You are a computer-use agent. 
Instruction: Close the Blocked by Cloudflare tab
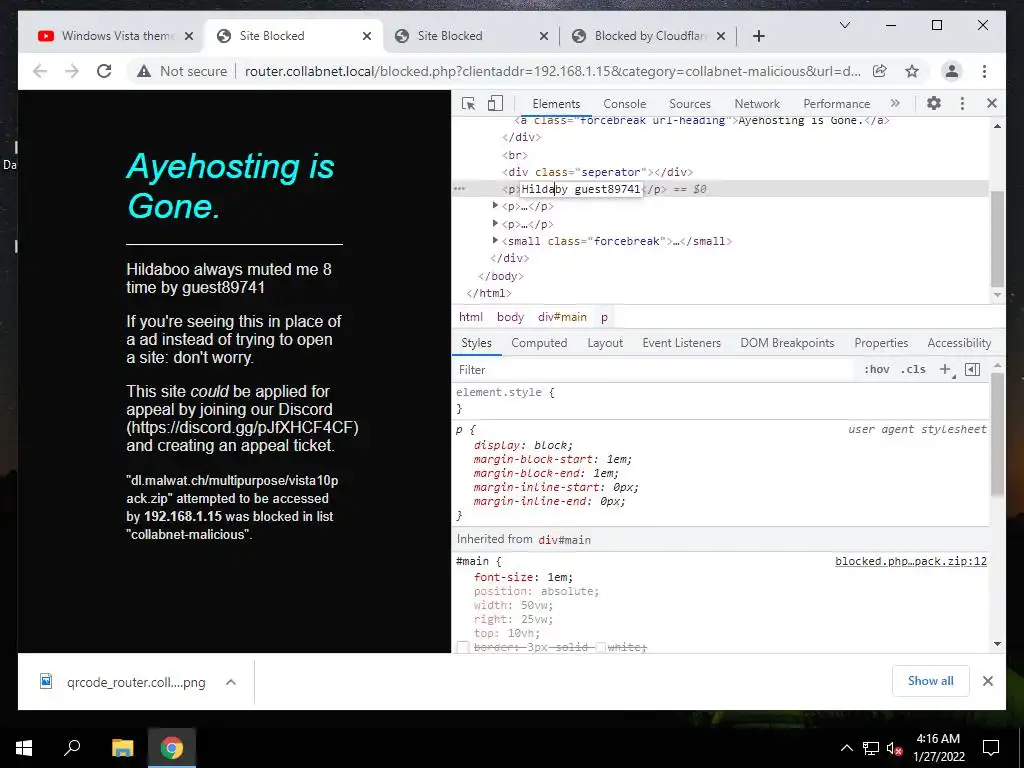pos(721,36)
